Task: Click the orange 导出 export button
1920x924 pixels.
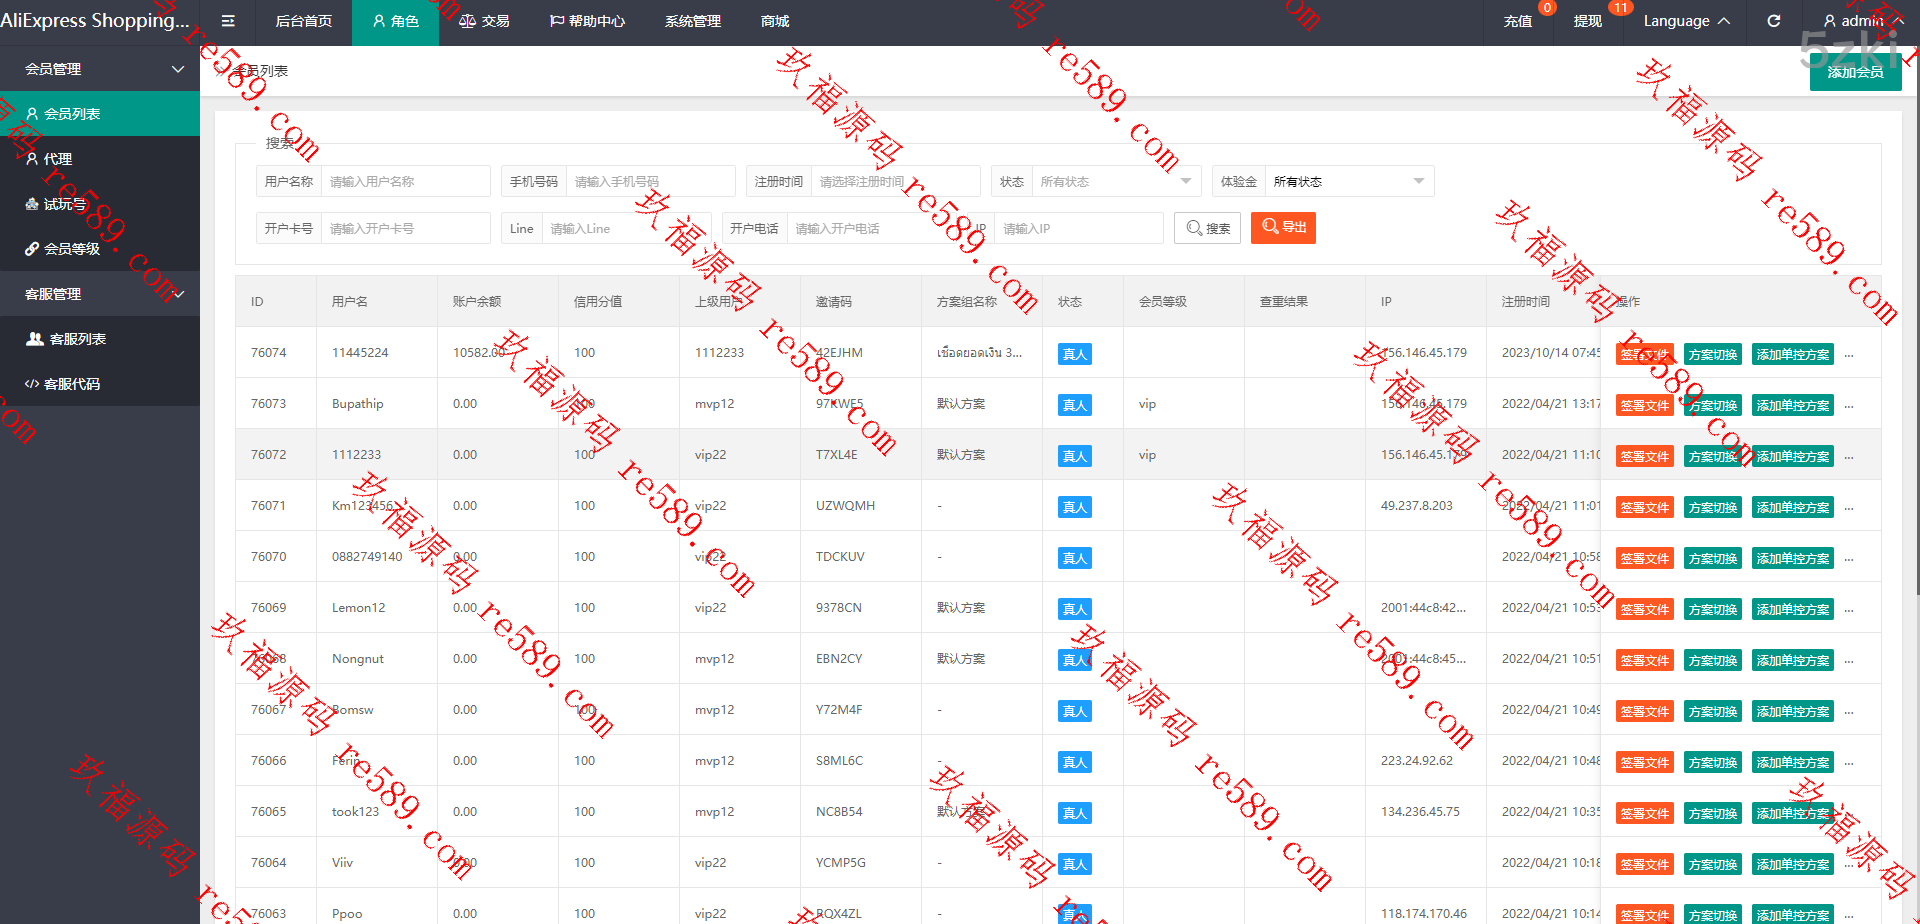Action: click(x=1283, y=228)
